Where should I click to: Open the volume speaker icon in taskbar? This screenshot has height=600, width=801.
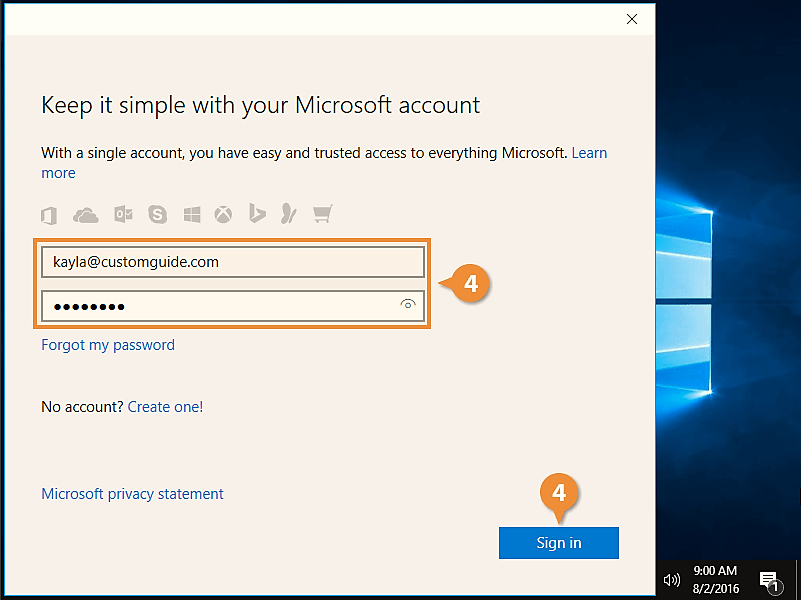point(671,580)
